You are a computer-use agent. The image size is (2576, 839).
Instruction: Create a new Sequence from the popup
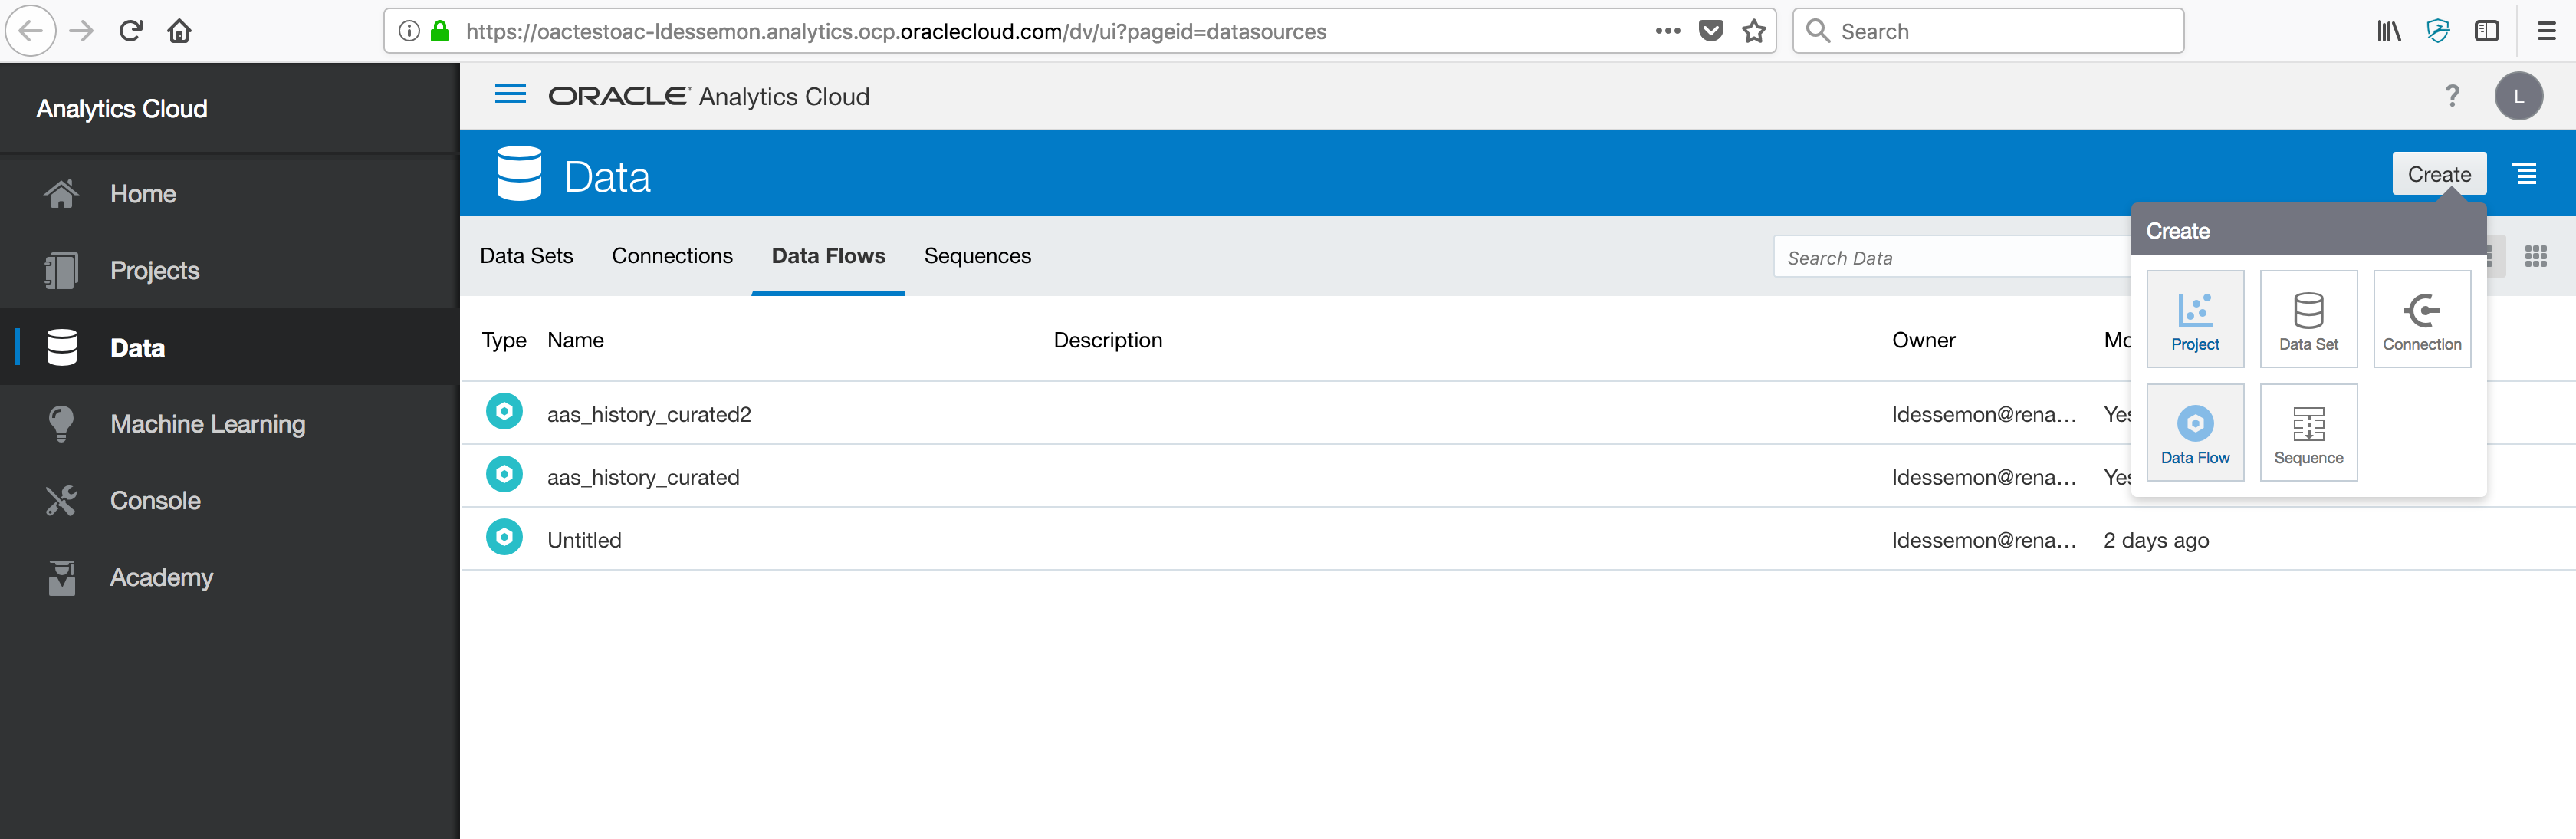click(x=2309, y=432)
